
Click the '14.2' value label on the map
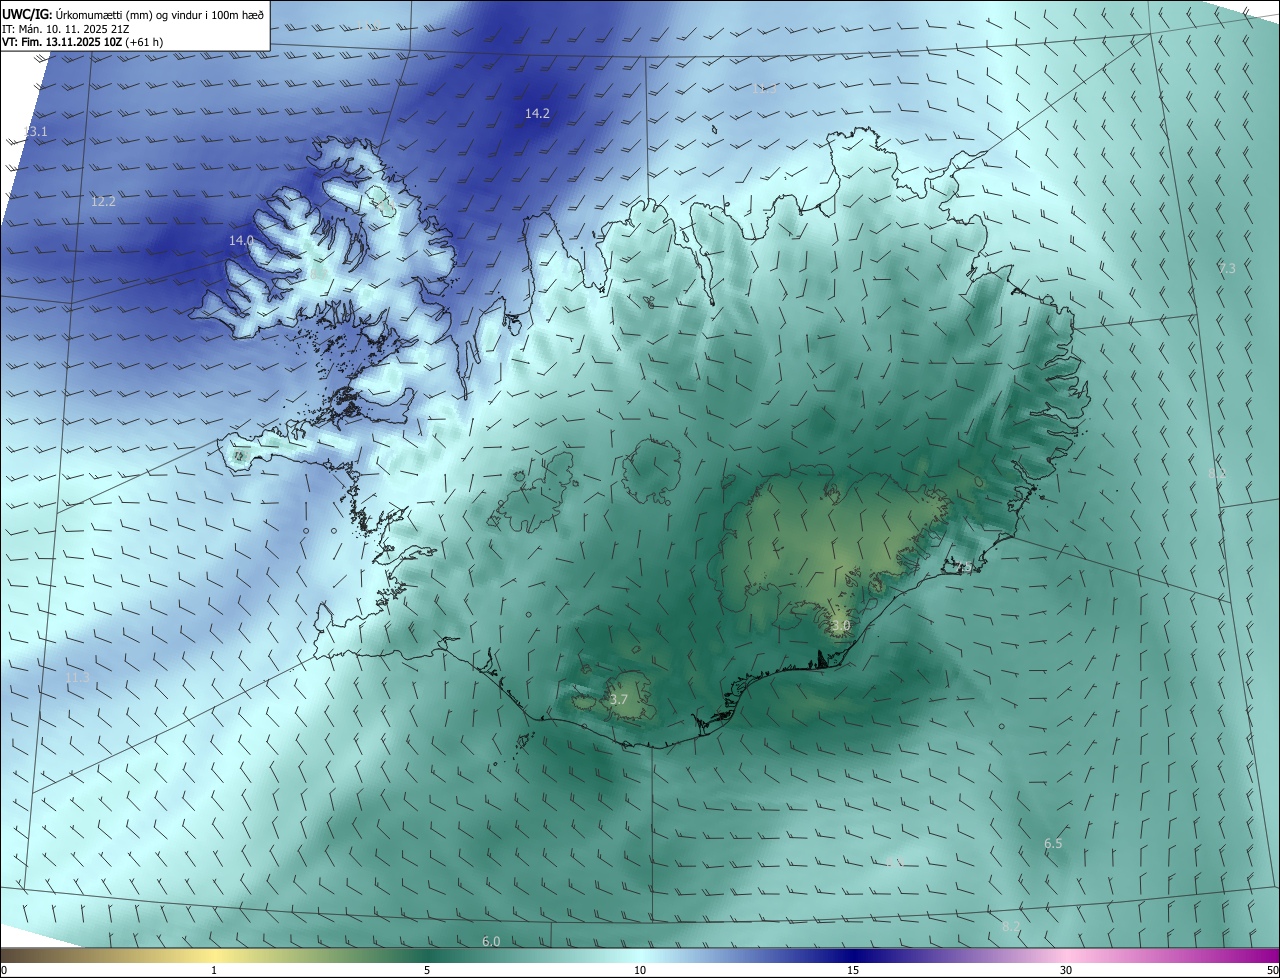(x=537, y=114)
